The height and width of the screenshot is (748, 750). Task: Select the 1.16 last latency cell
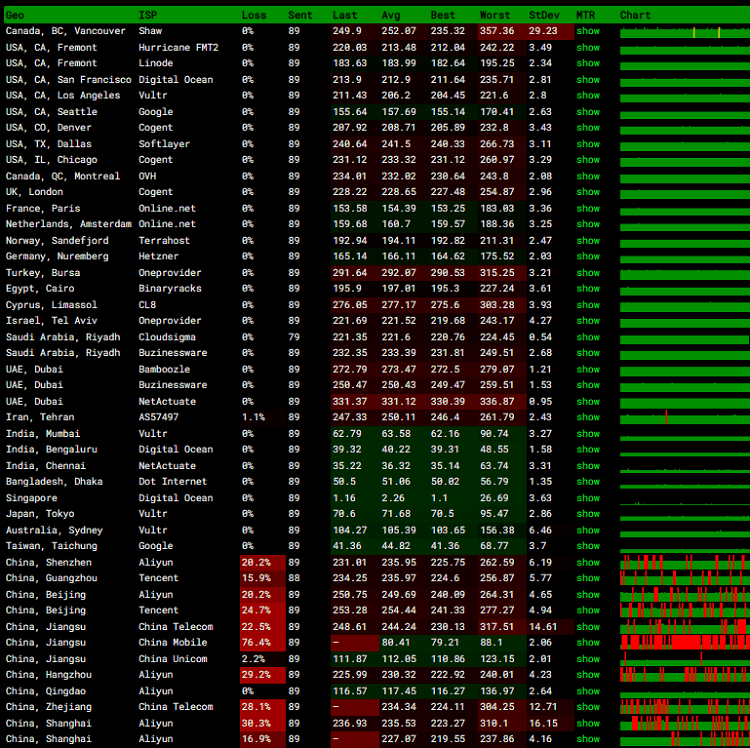click(x=354, y=498)
